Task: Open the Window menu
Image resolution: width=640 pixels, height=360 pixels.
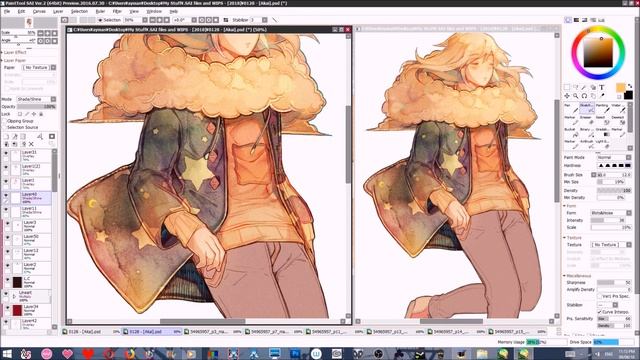Action: 154,11
